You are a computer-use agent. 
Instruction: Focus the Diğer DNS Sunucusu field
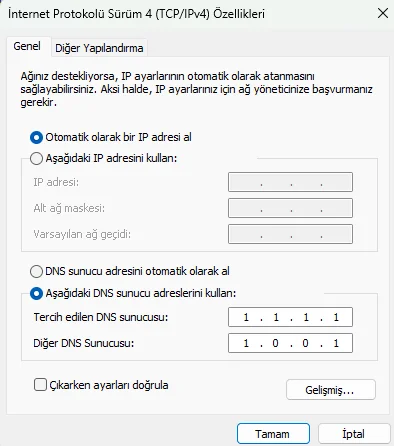point(290,343)
